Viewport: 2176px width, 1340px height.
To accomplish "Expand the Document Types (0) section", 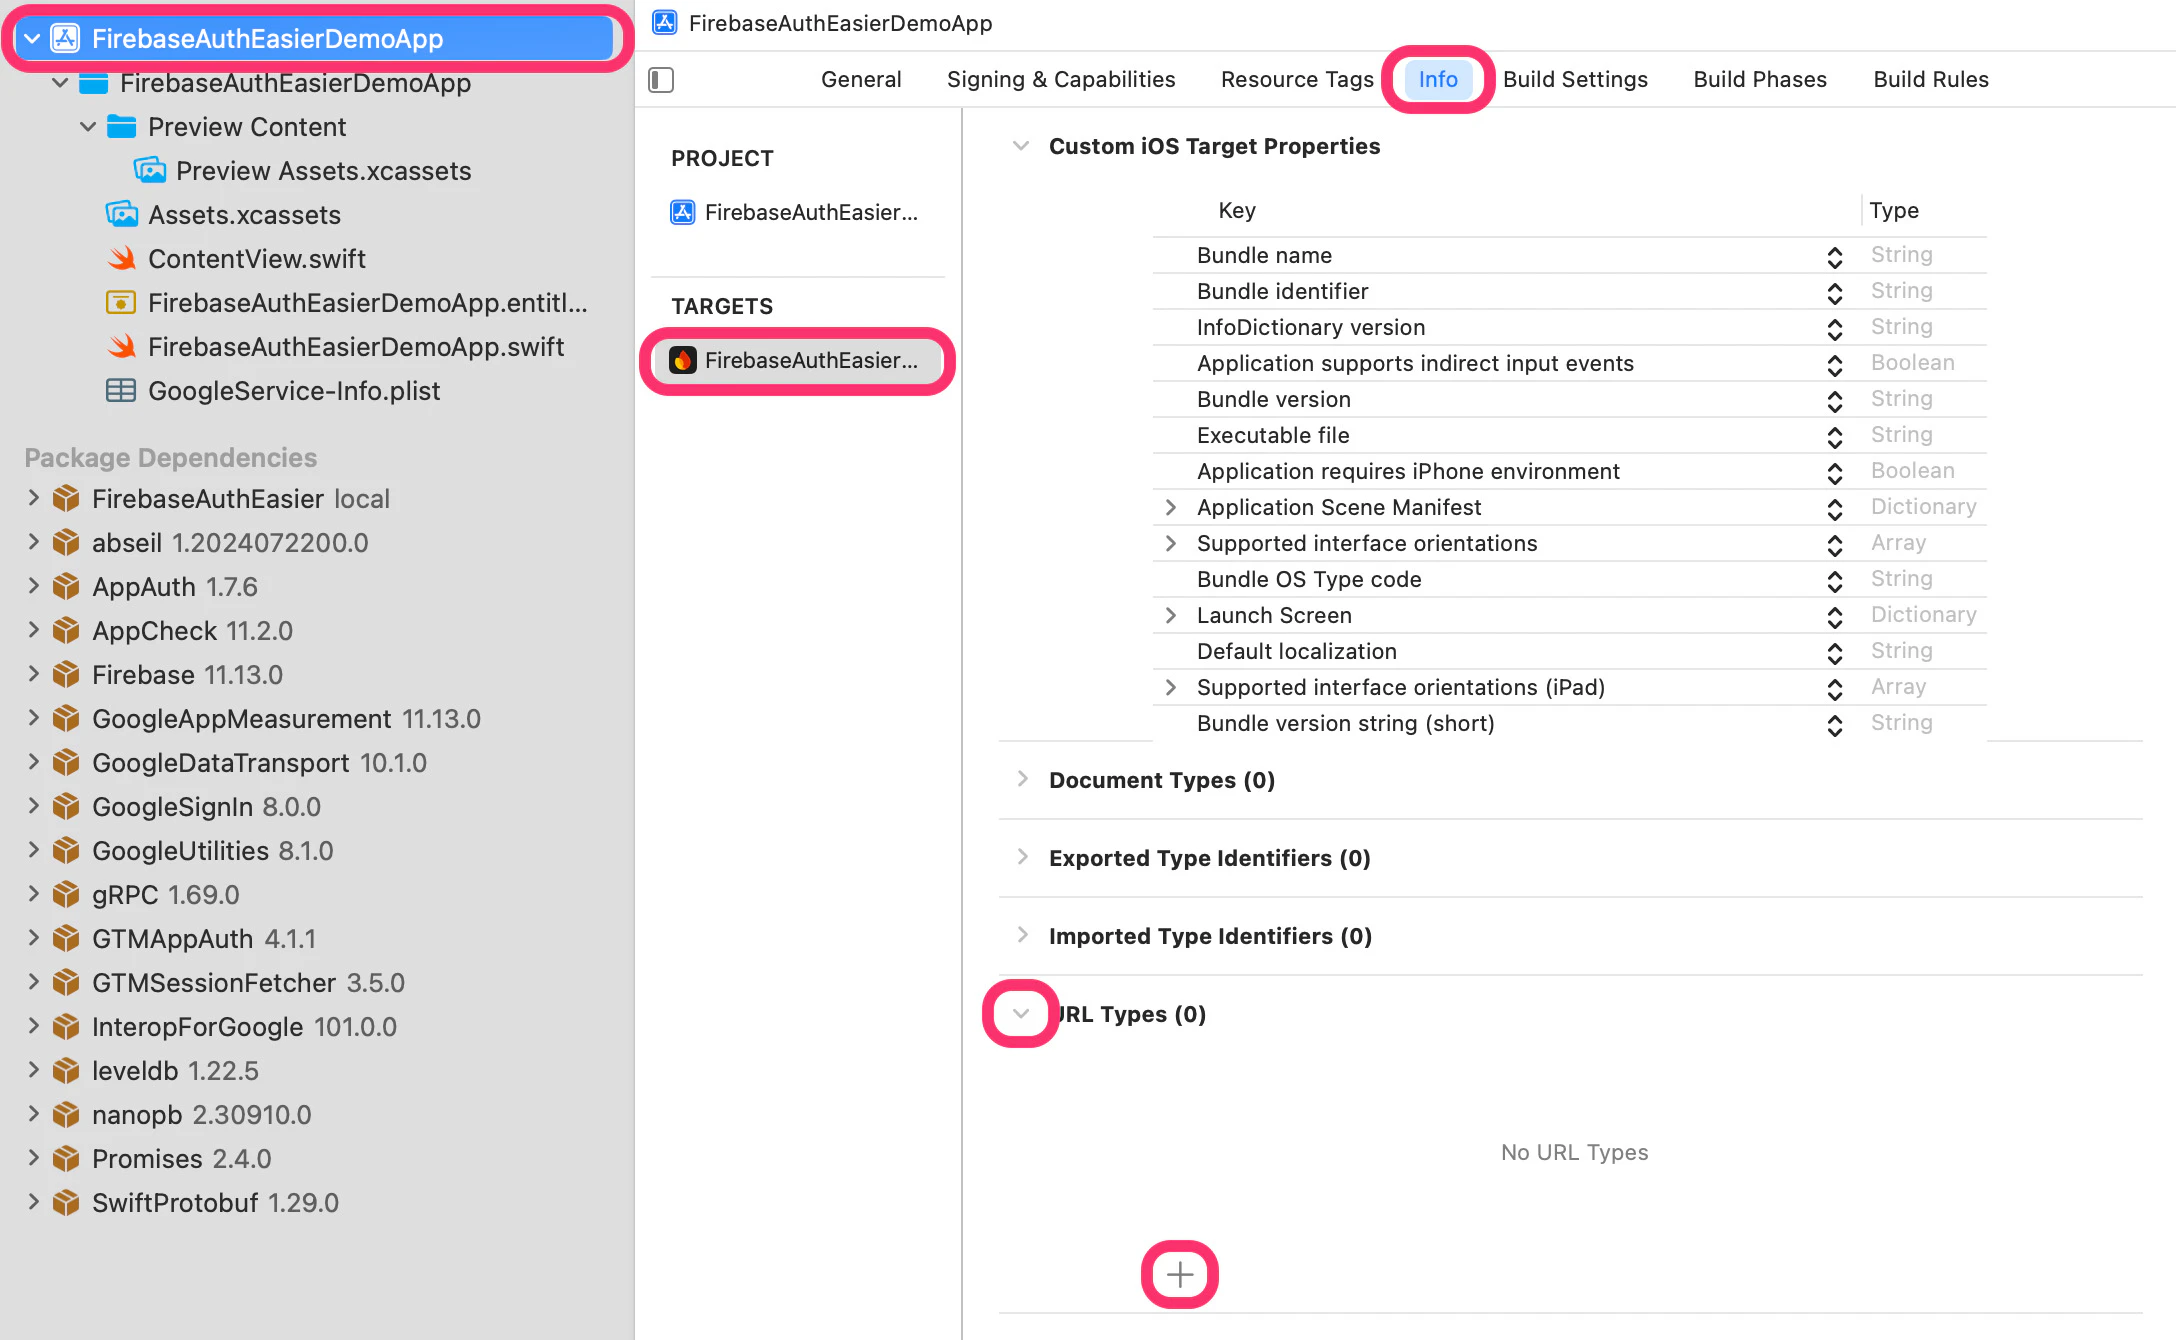I will [1022, 779].
